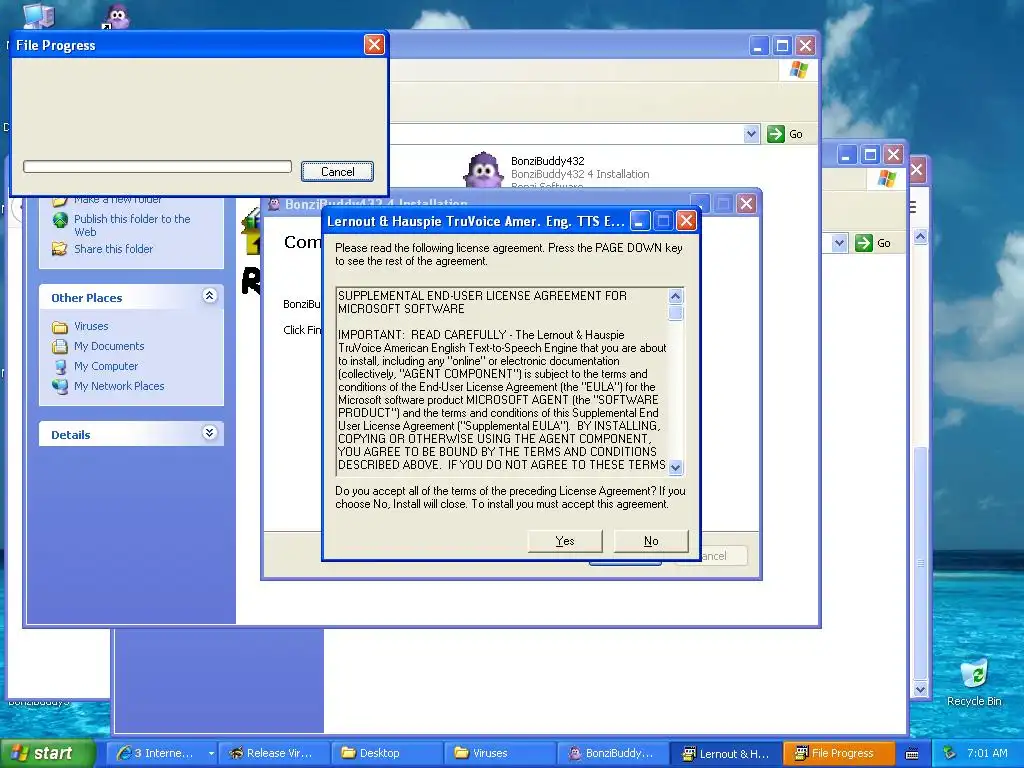The image size is (1024, 768).
Task: Minimize the Viruses Explorer window
Action: pos(758,46)
